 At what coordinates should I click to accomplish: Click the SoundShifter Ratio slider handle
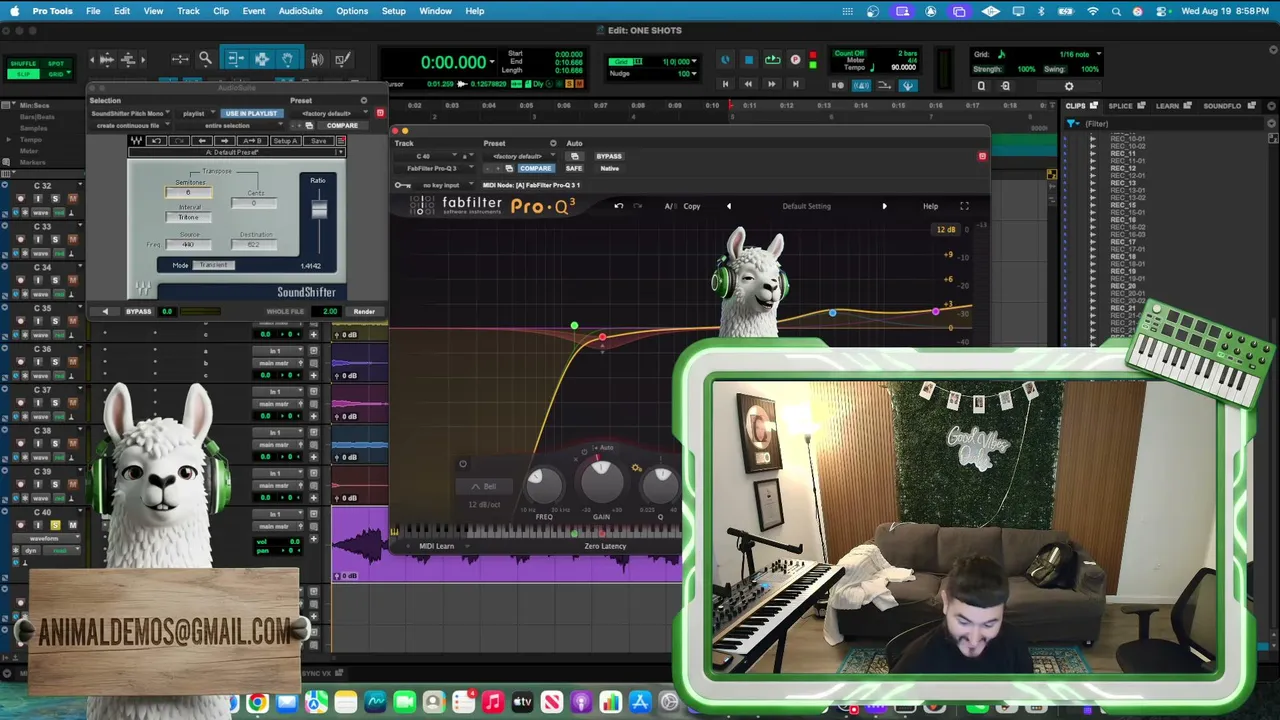pos(318,208)
